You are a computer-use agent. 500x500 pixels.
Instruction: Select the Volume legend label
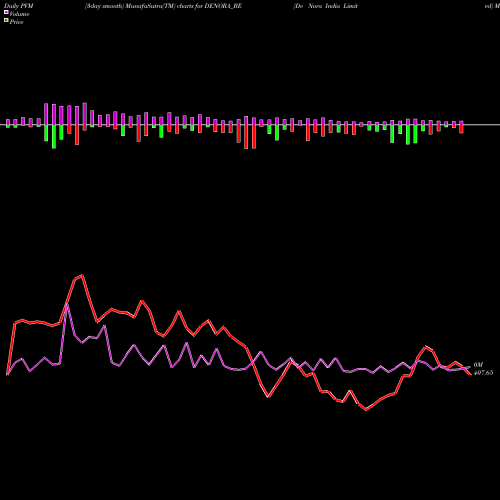[19, 14]
